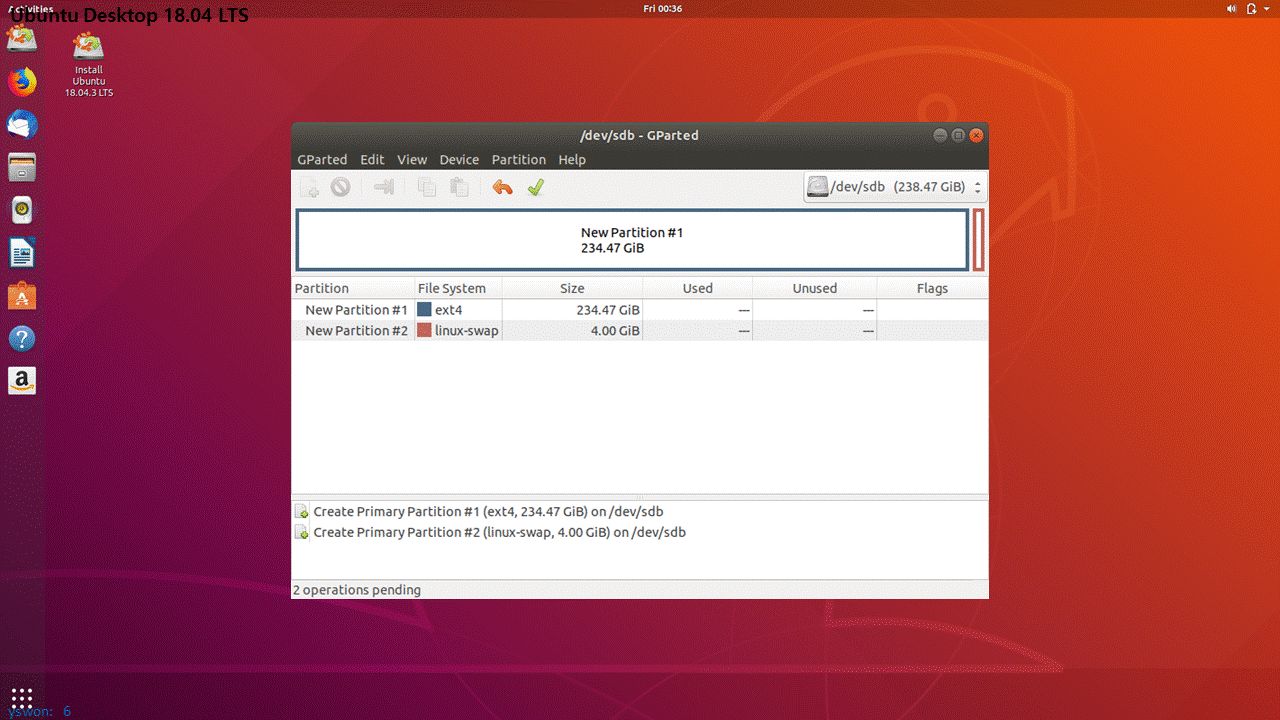Select the red swap block in disk map
Screen dimensions: 1280x720
(978, 240)
